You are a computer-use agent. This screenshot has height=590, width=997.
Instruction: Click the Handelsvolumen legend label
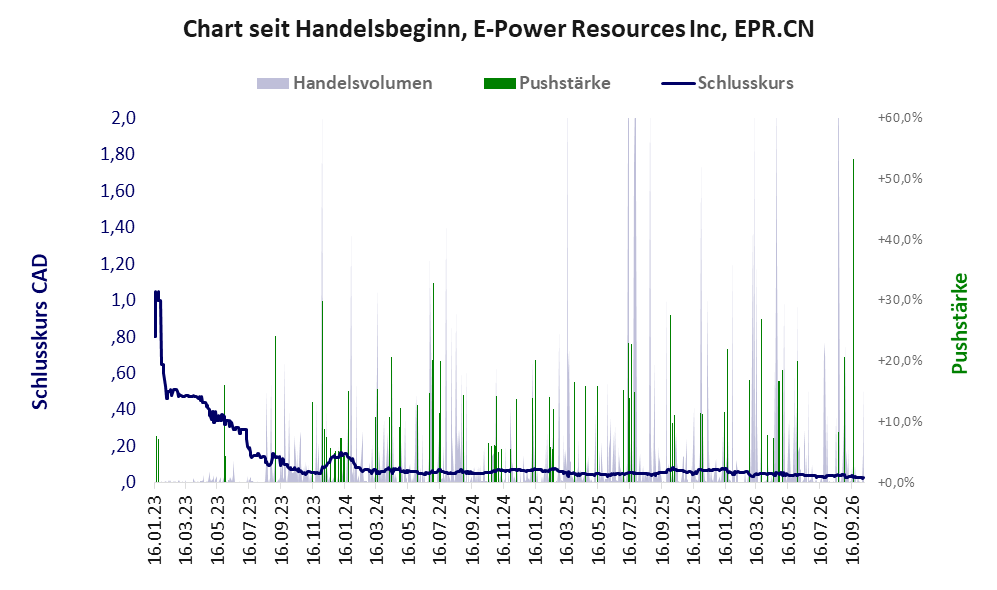362,83
